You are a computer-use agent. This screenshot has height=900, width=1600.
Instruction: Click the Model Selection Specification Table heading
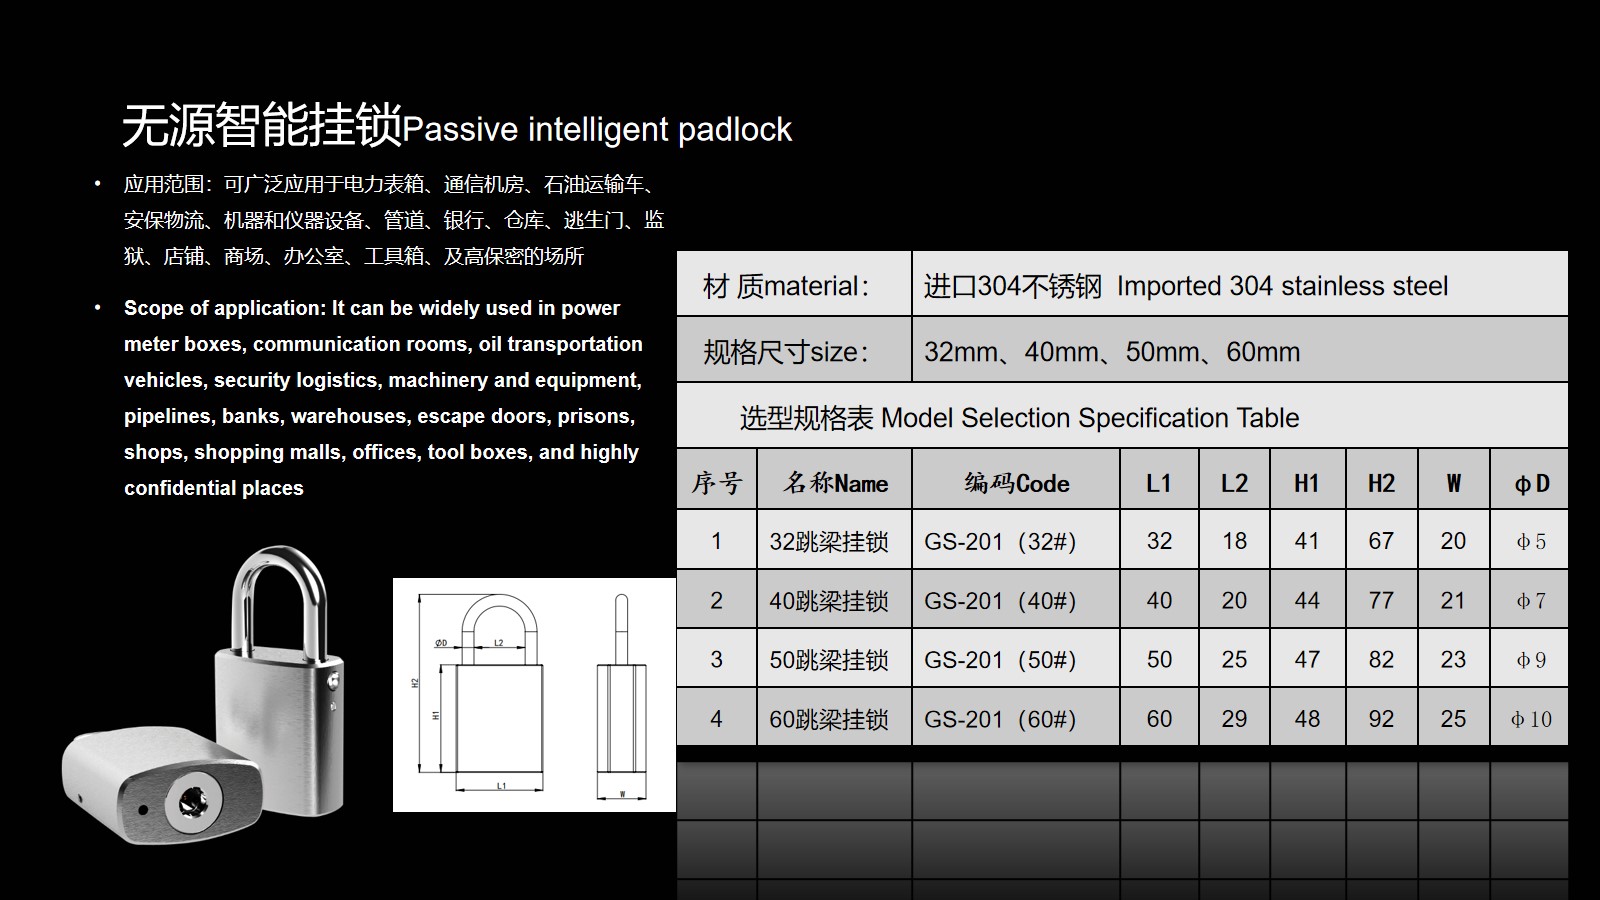1020,418
